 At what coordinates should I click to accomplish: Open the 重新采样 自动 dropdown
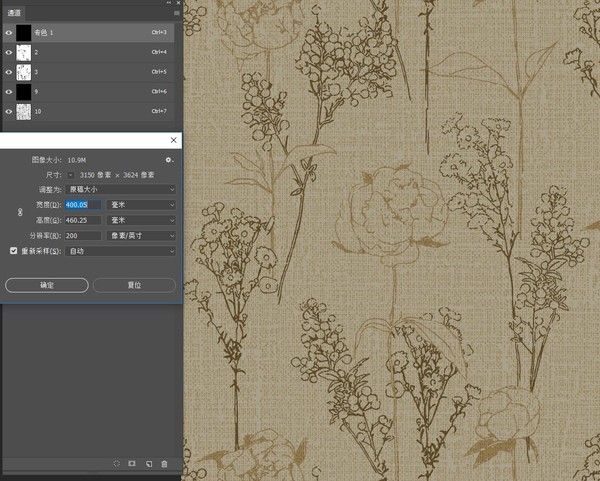[x=120, y=251]
